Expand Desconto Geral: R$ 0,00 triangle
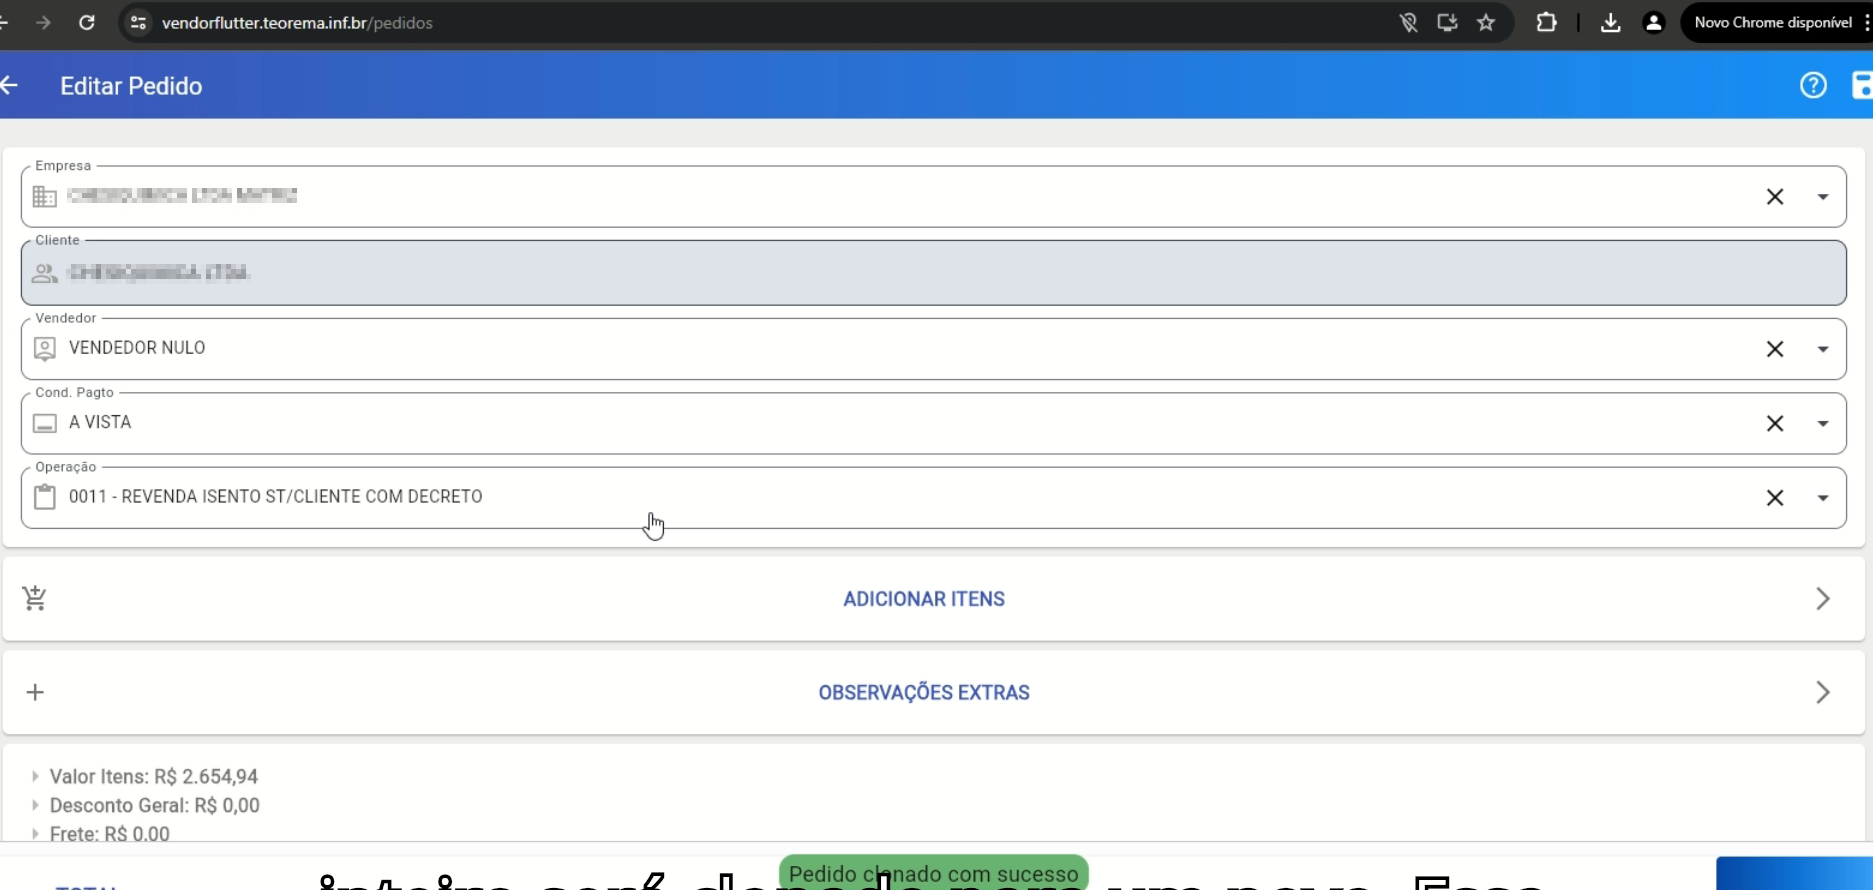1873x890 pixels. pos(35,805)
